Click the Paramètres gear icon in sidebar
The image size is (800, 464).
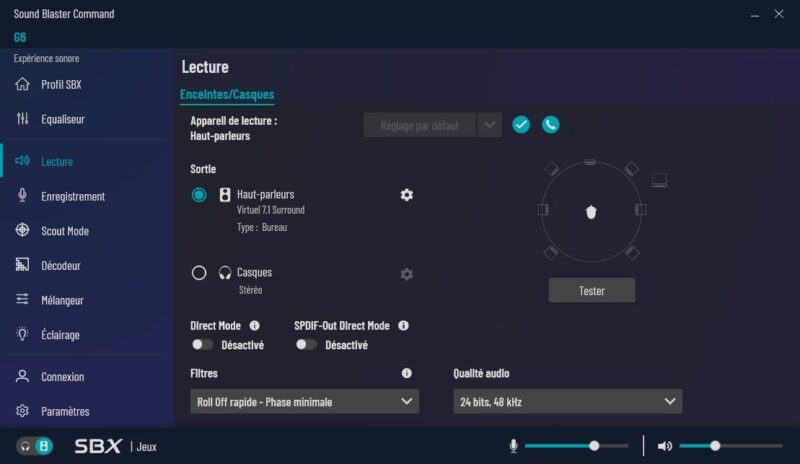pos(22,411)
